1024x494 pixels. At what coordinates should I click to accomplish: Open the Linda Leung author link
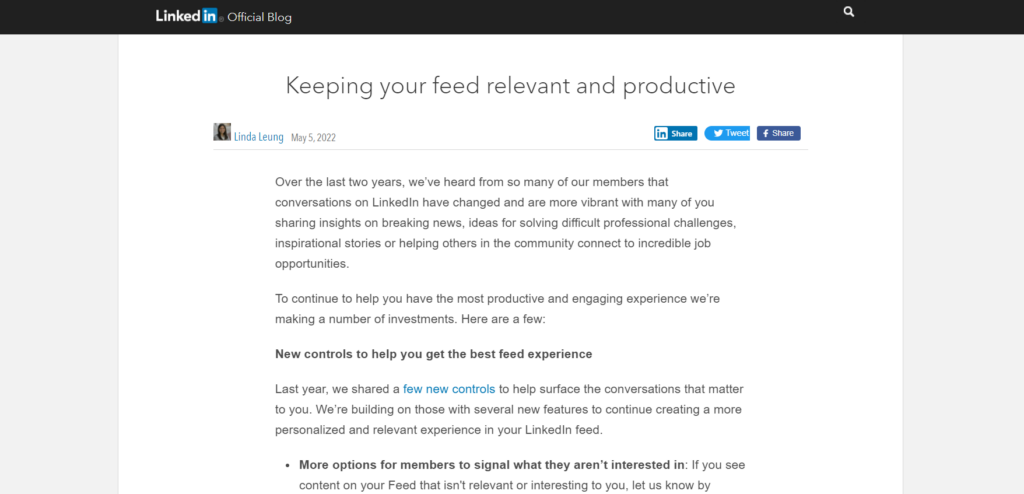259,137
